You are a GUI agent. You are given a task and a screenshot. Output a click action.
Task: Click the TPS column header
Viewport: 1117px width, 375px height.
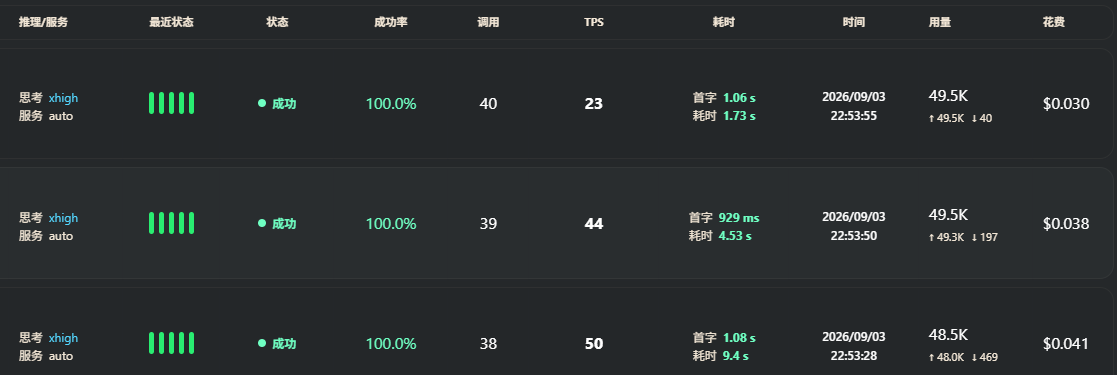click(593, 22)
